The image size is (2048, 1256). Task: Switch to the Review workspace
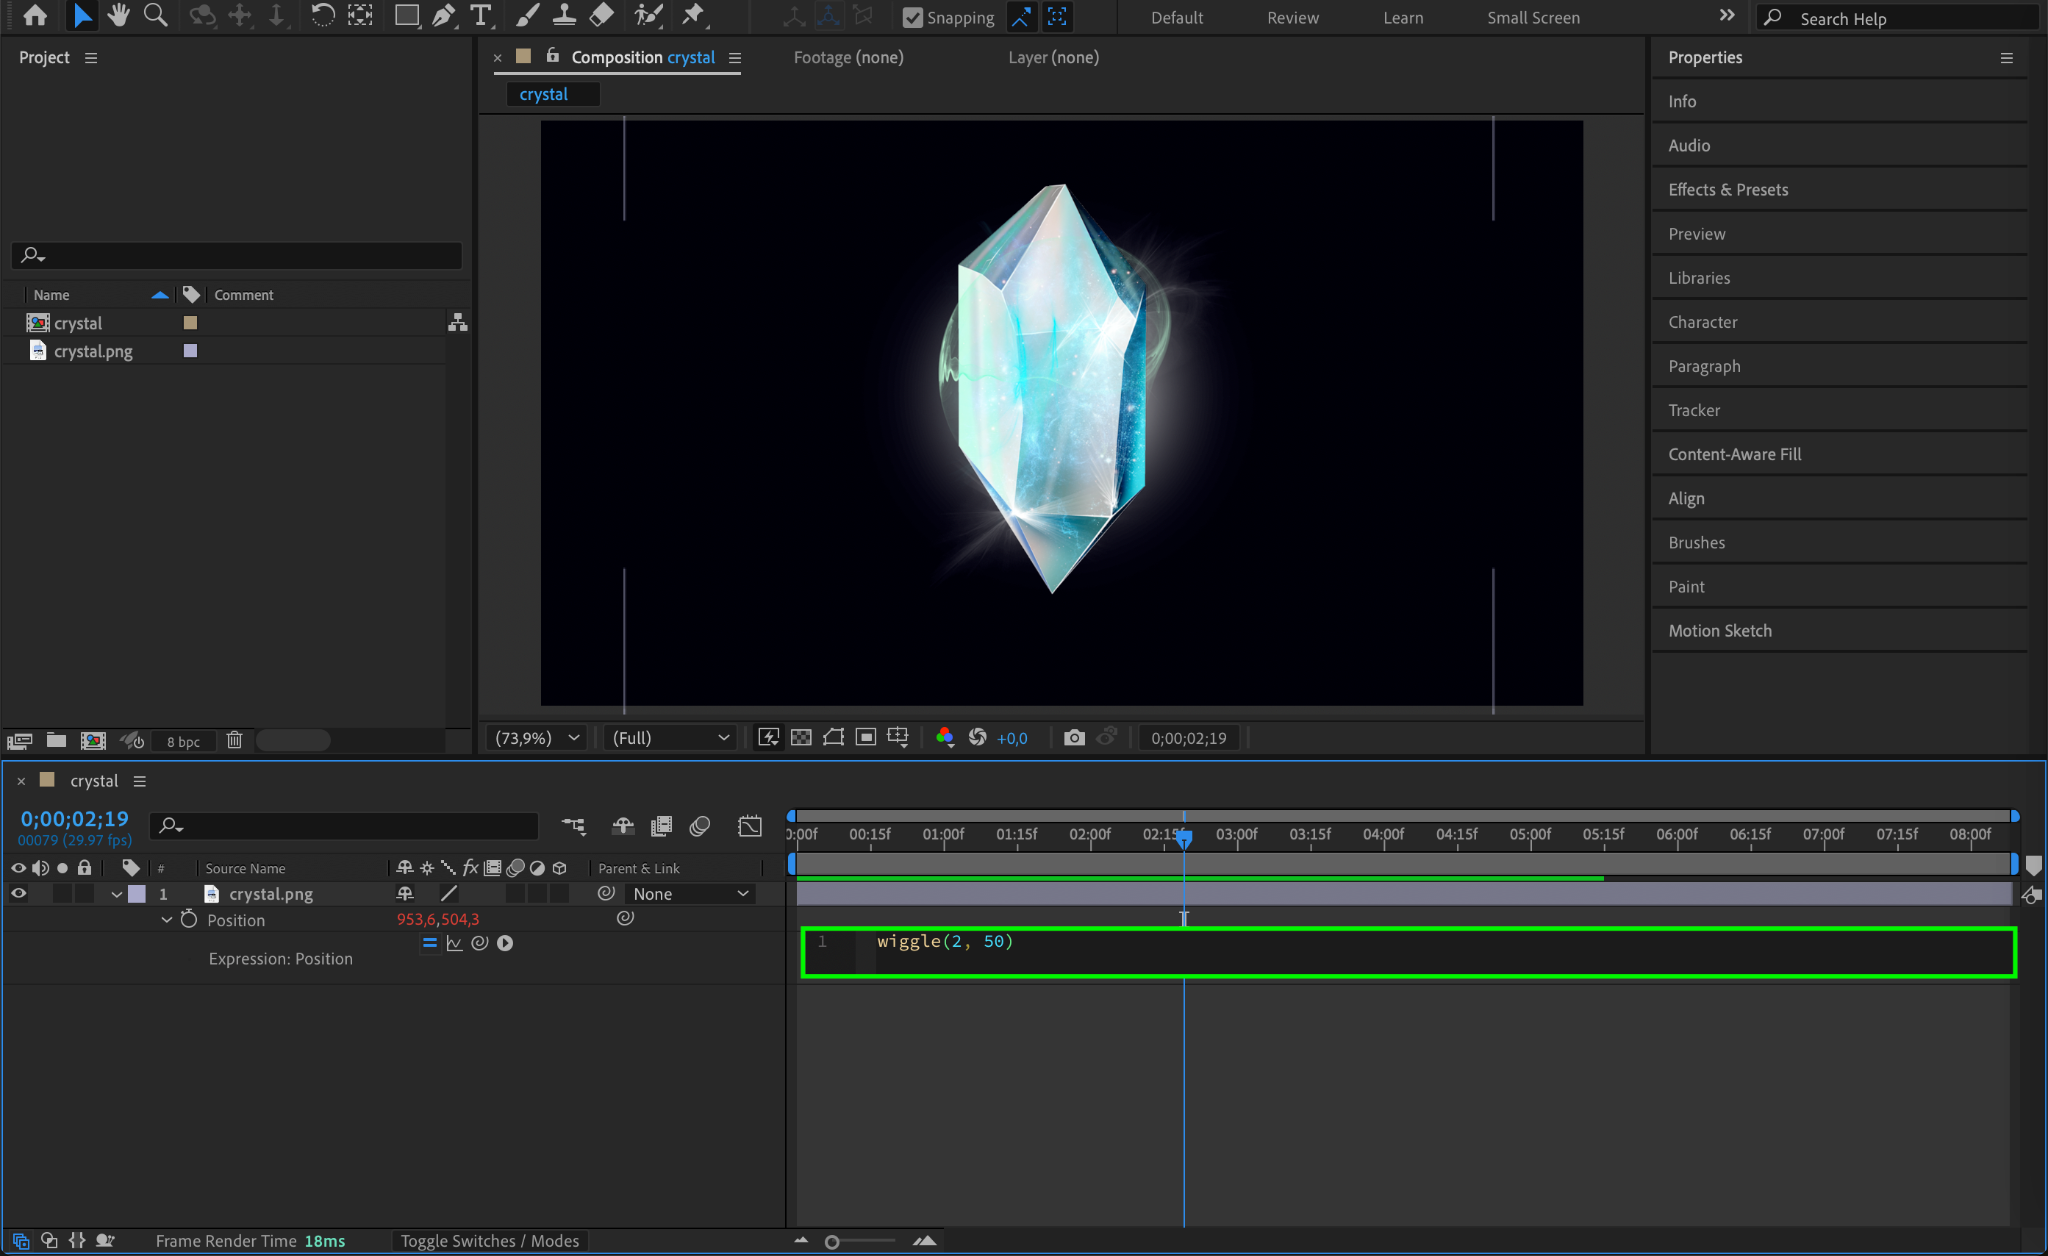pos(1292,18)
